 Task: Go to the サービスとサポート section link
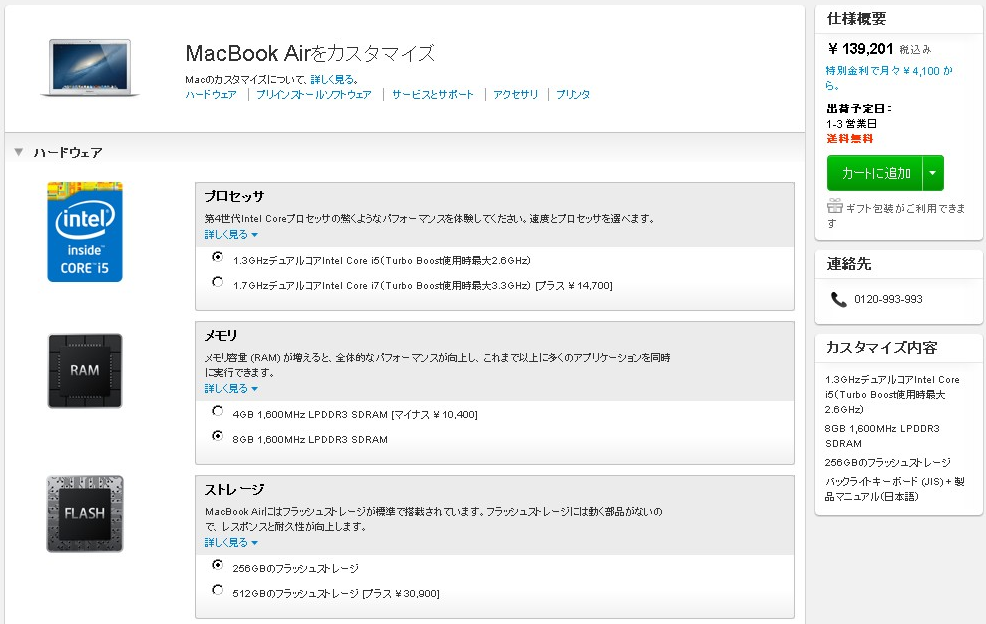click(x=432, y=95)
